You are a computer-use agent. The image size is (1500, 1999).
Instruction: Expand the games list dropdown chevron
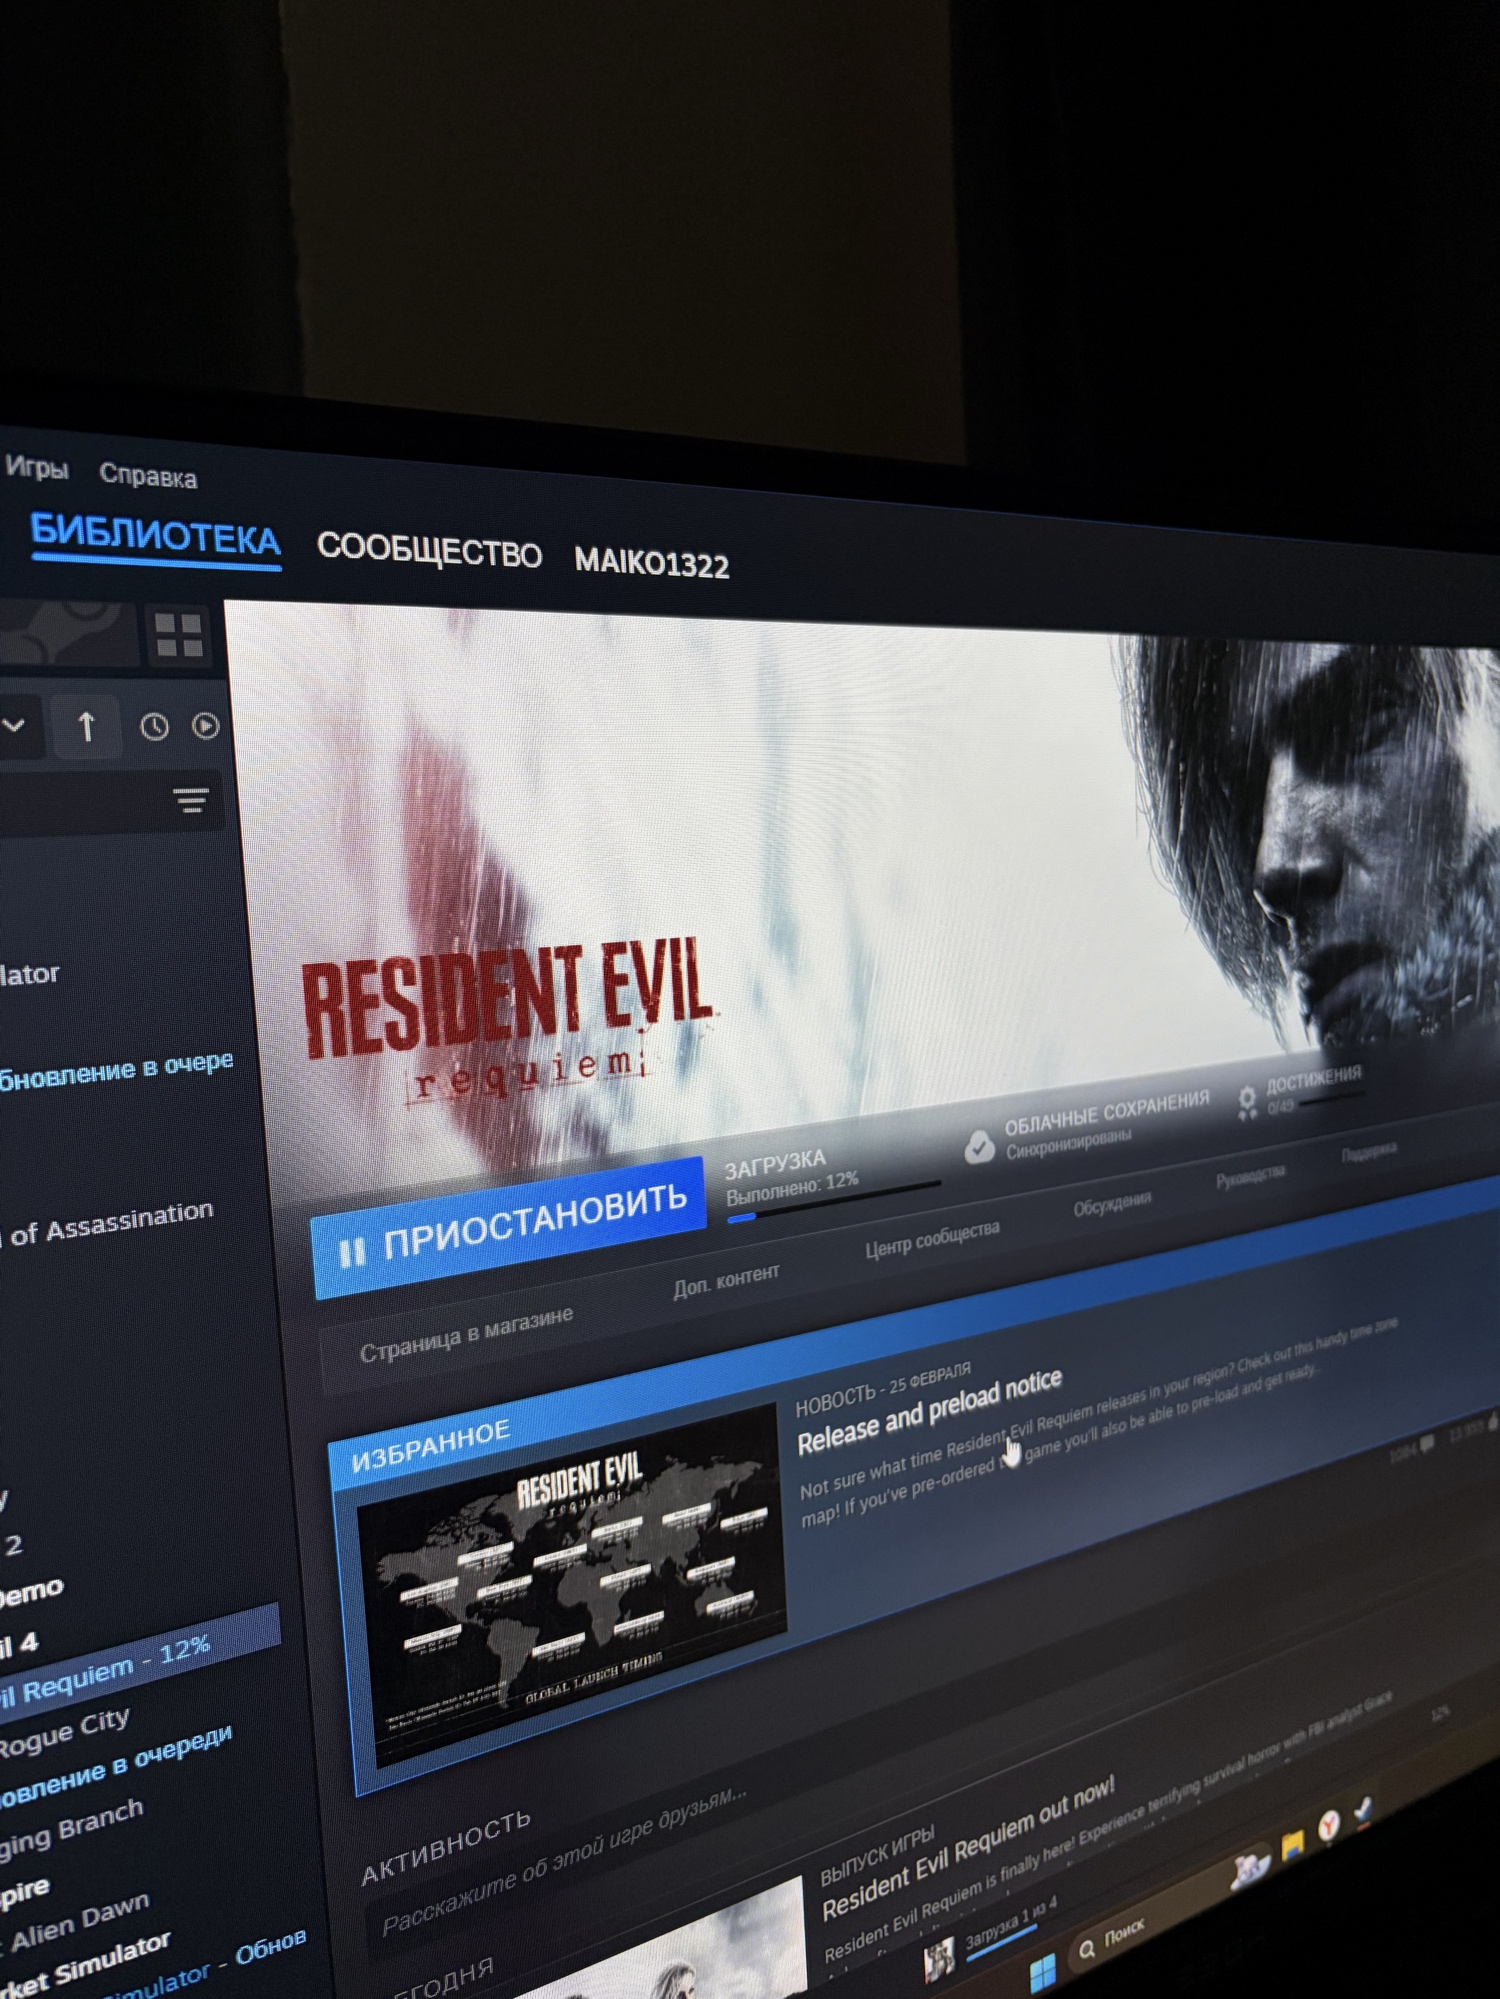(x=14, y=725)
